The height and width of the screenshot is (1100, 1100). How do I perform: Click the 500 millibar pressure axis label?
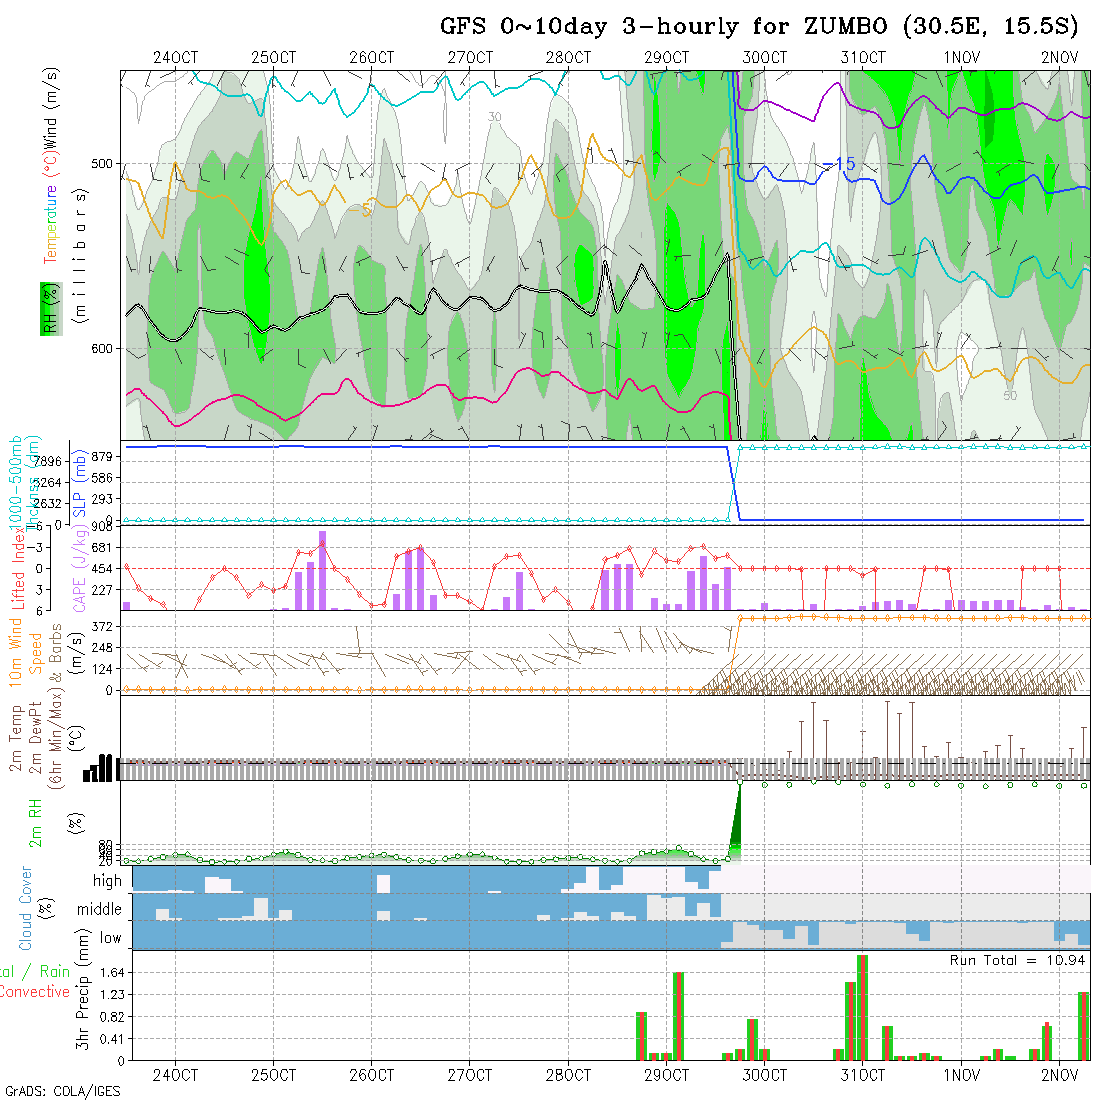[x=104, y=164]
